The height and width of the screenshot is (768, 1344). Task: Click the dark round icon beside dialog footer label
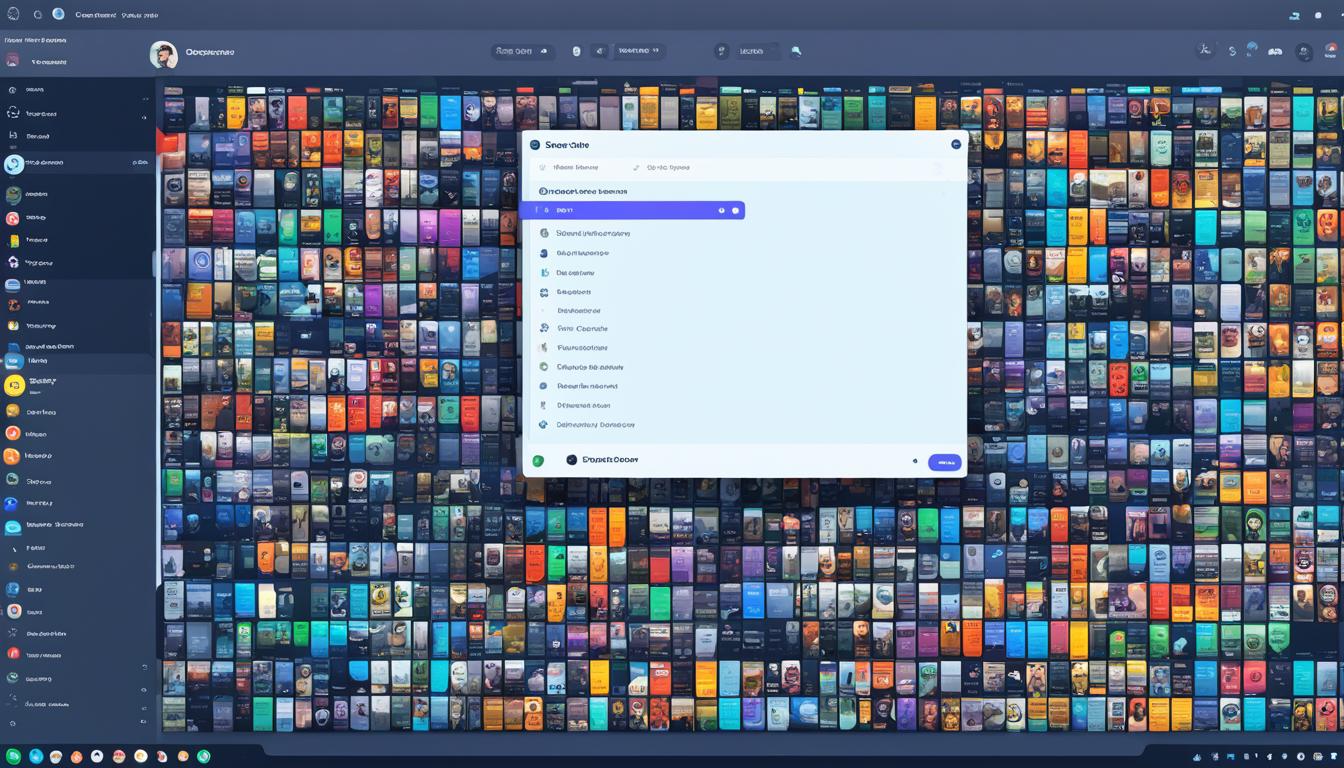click(572, 460)
